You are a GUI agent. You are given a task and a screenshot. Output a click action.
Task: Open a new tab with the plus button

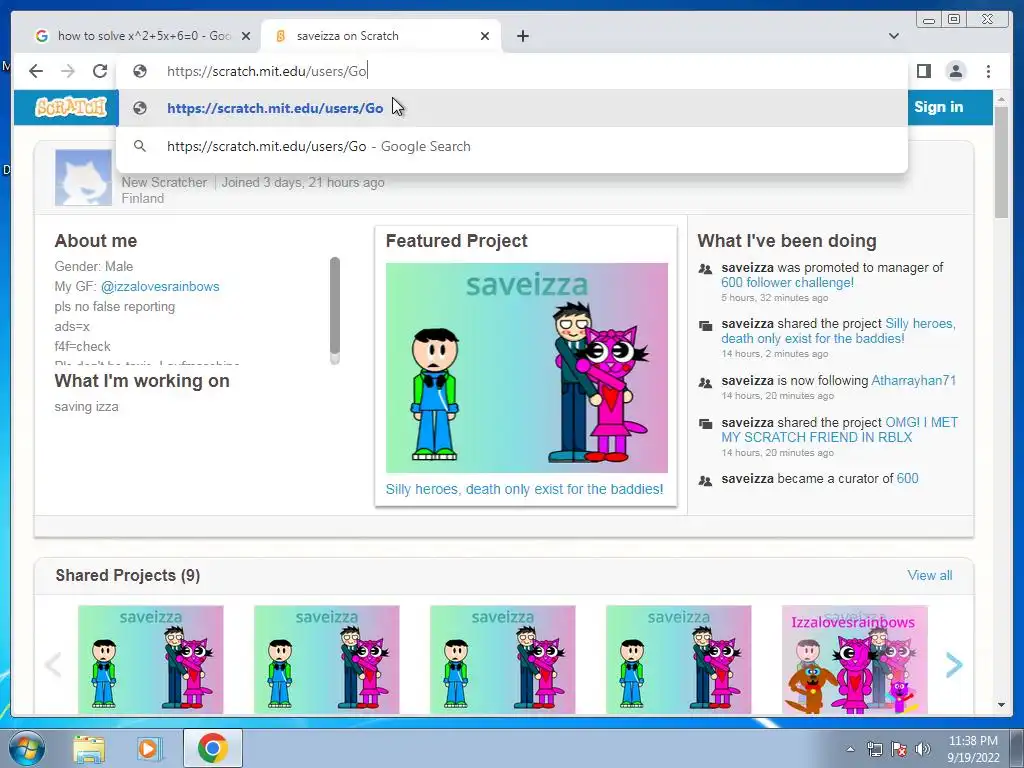tap(522, 36)
